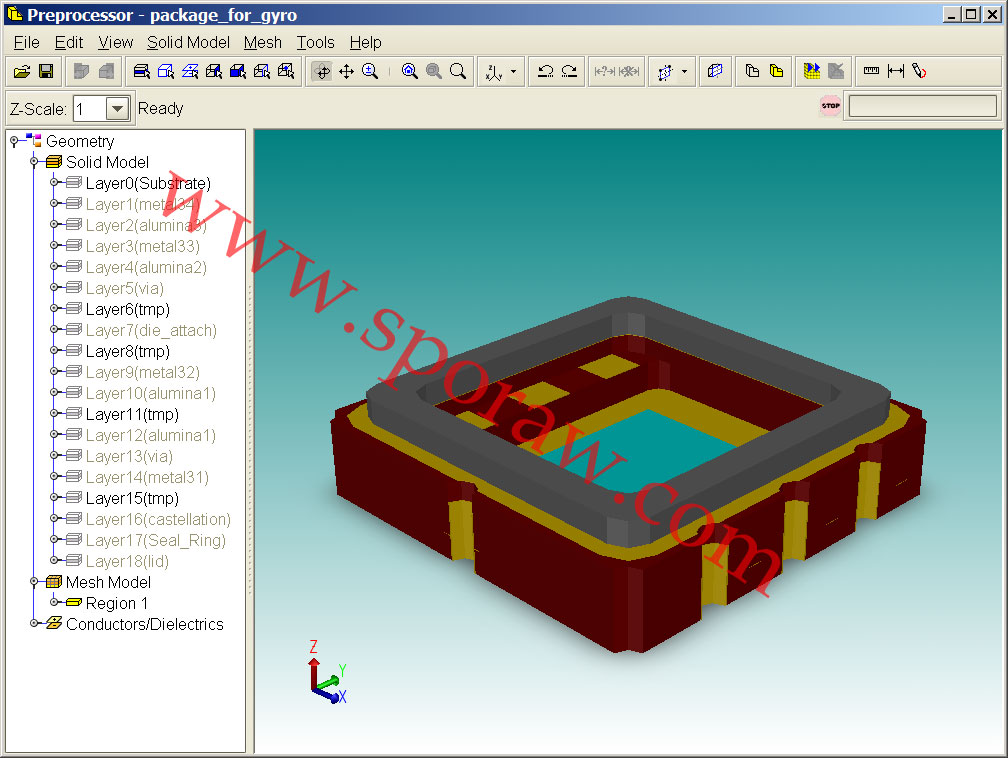Click the Undo arrow icon

tap(545, 71)
